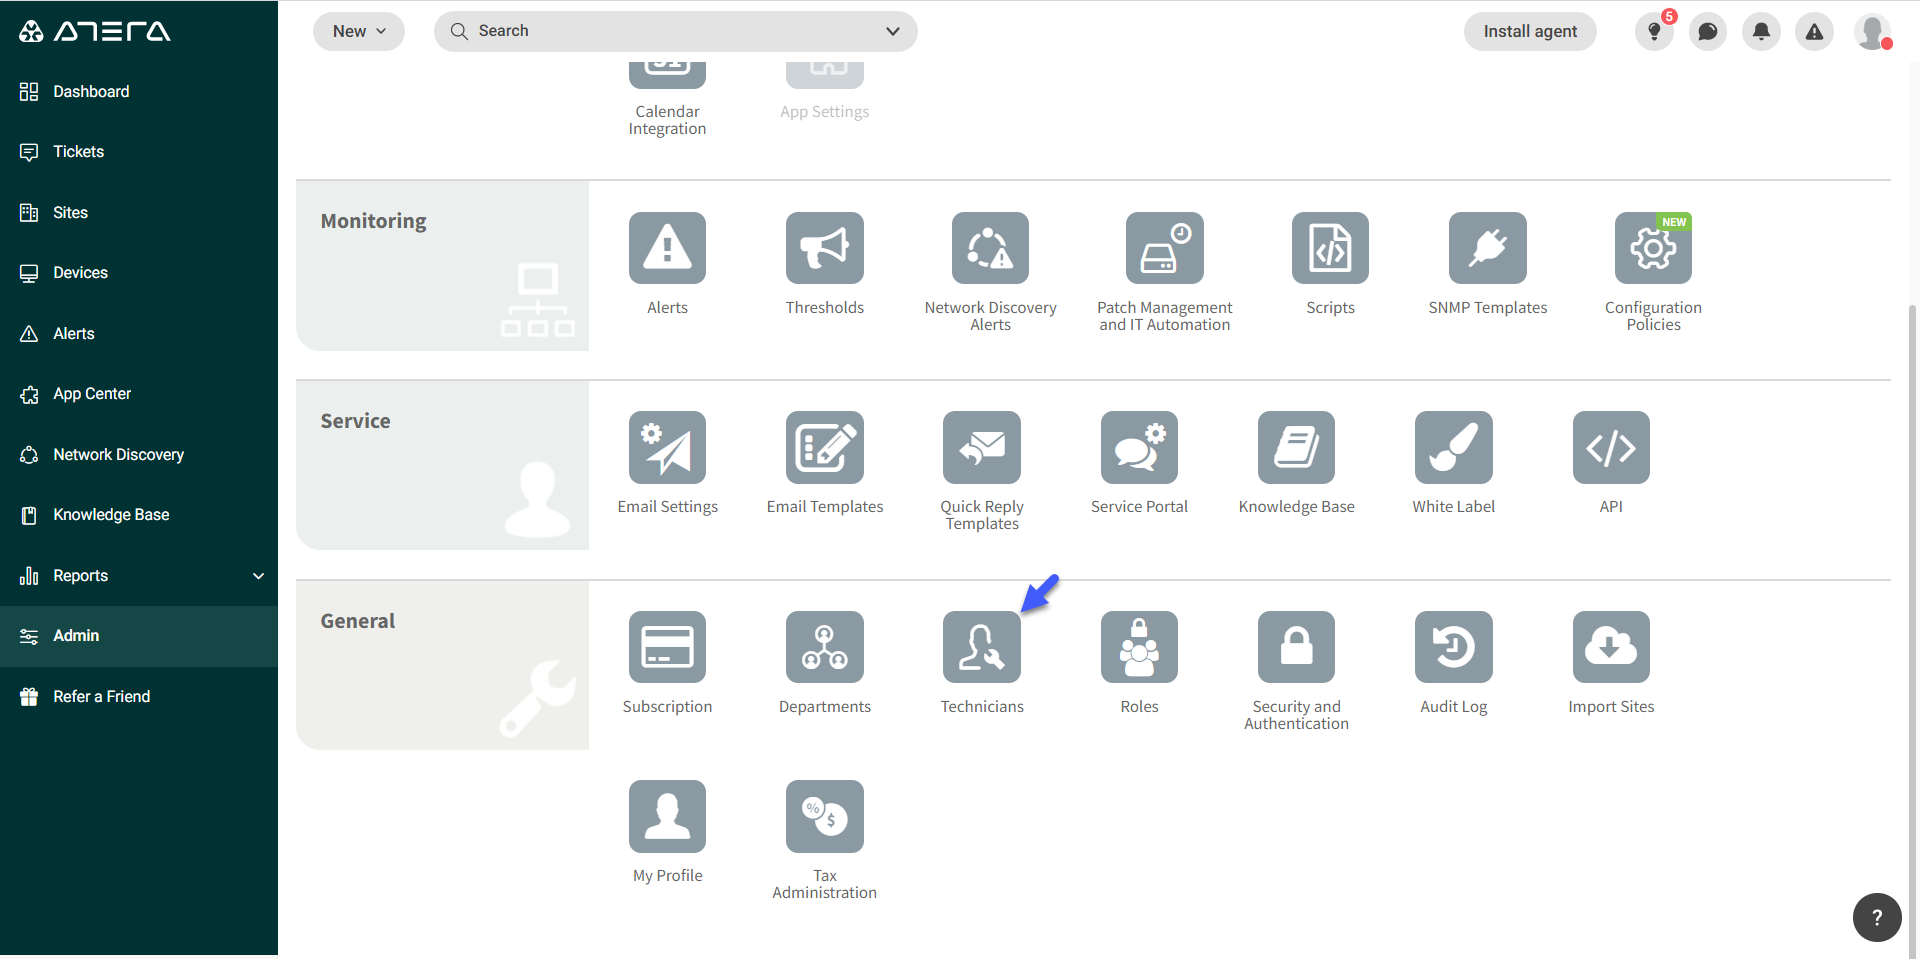The height and width of the screenshot is (959, 1920).
Task: Go to Tickets in the sidebar
Action: click(x=139, y=152)
